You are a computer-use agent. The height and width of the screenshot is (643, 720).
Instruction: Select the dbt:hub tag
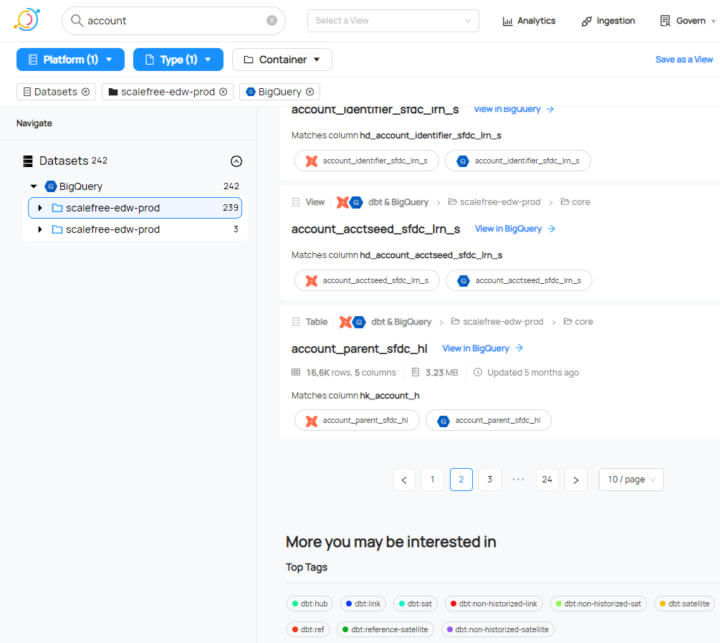(x=309, y=604)
